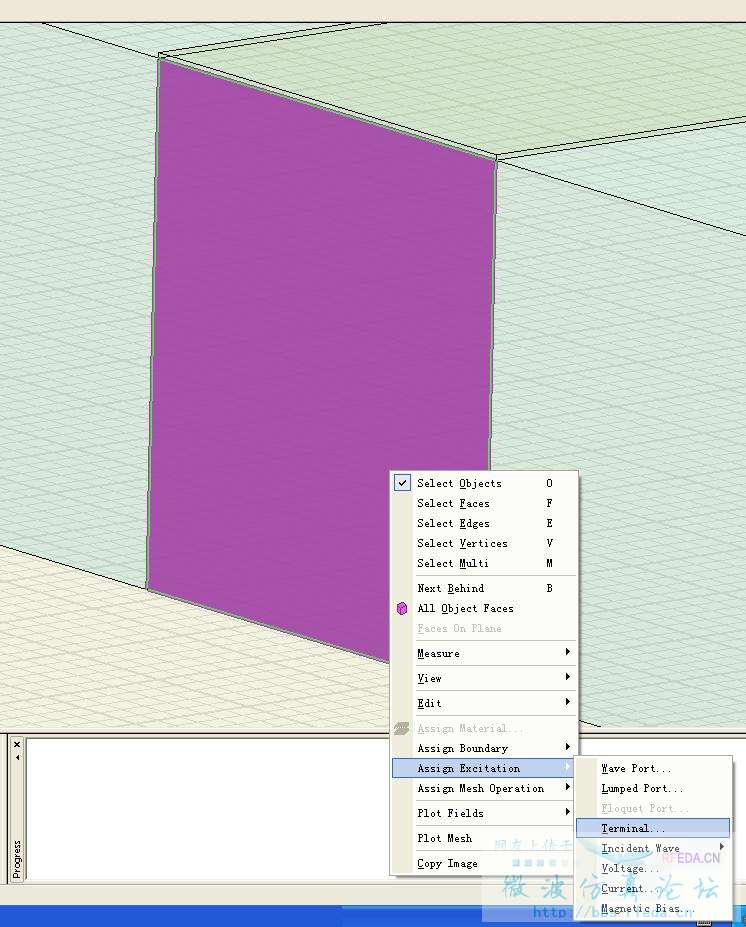Choose Select Faces in context menu
The width and height of the screenshot is (746, 927).
[484, 503]
